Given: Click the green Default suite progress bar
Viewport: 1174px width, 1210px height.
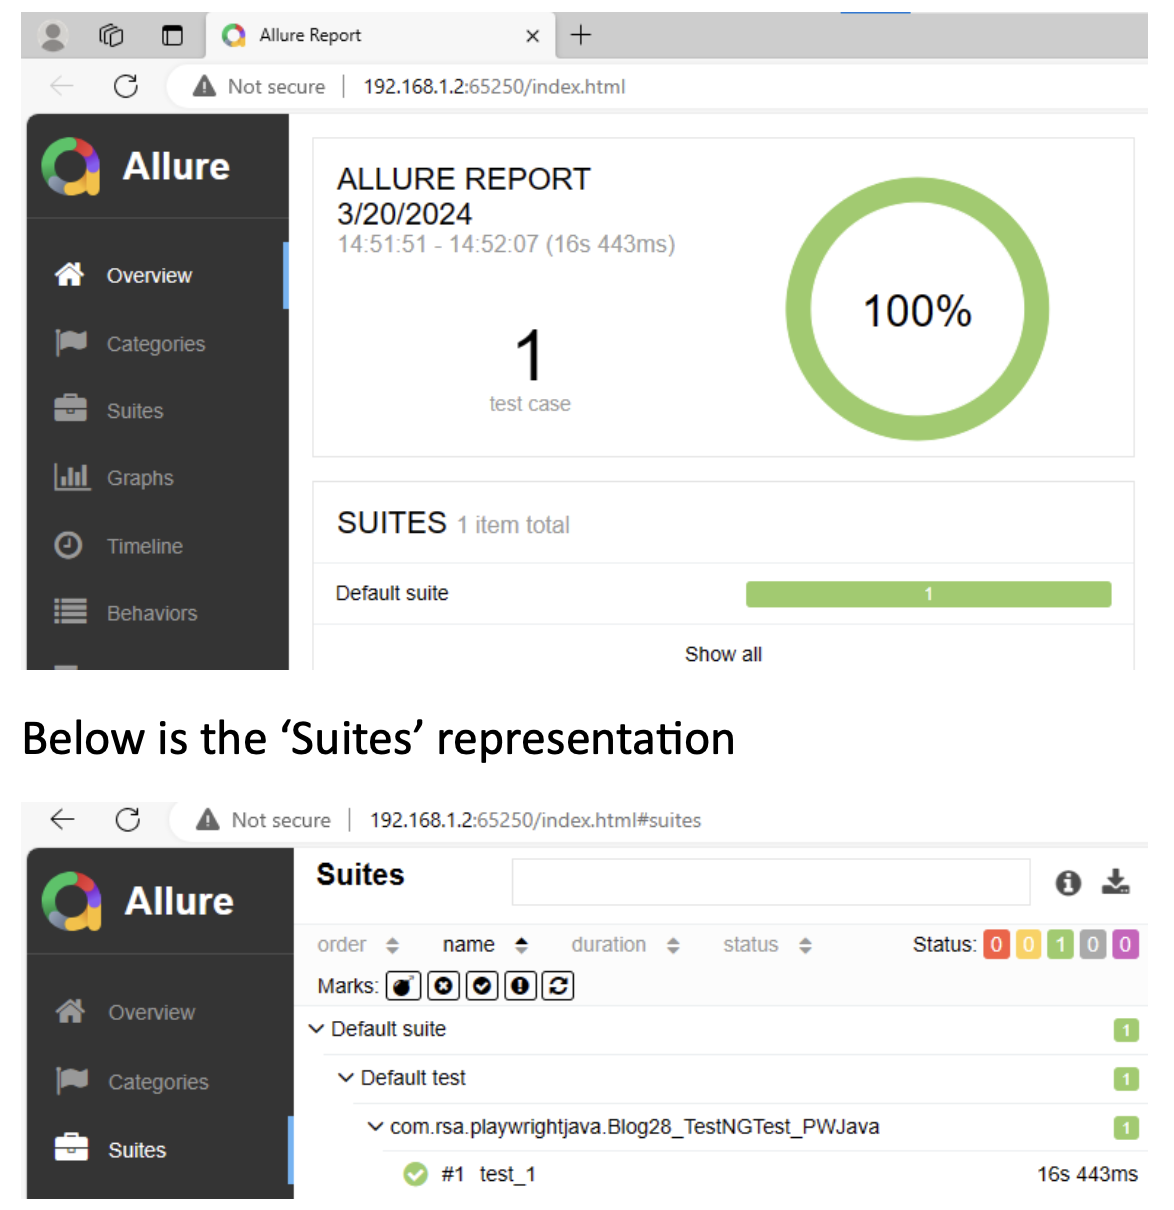Looking at the screenshot, I should [x=928, y=594].
